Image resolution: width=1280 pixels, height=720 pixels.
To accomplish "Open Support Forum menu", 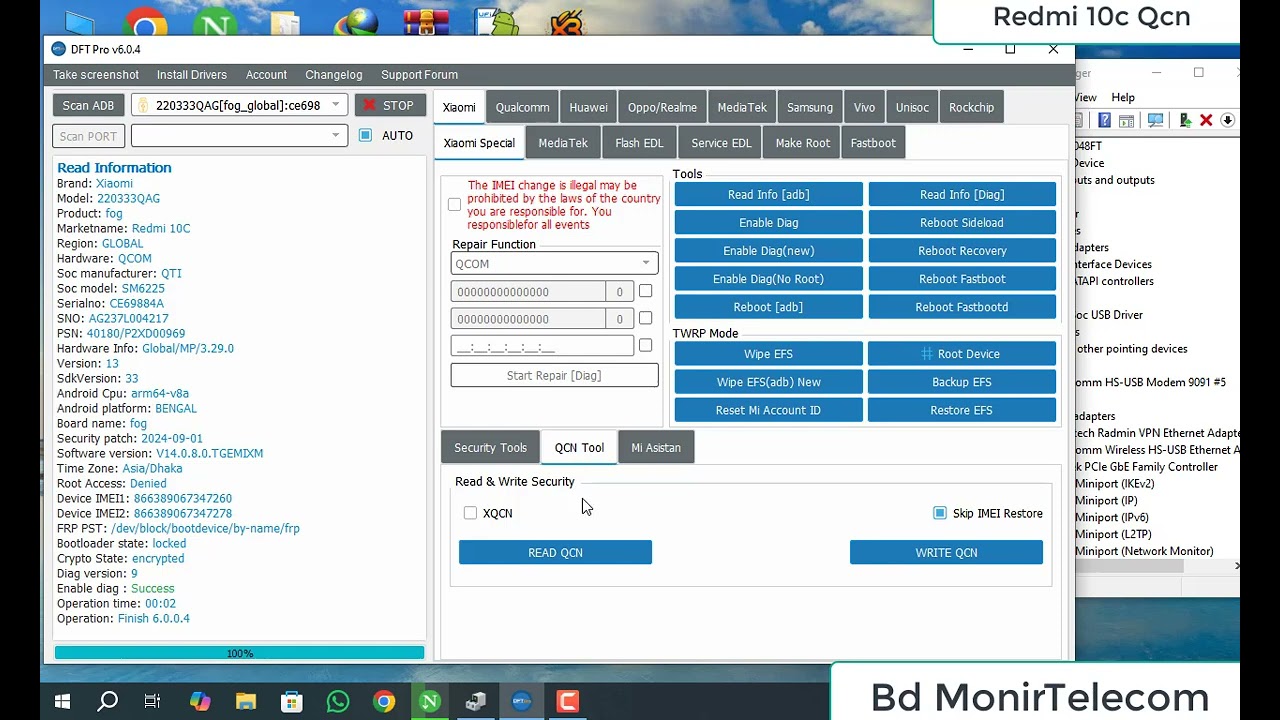I will click(x=419, y=75).
